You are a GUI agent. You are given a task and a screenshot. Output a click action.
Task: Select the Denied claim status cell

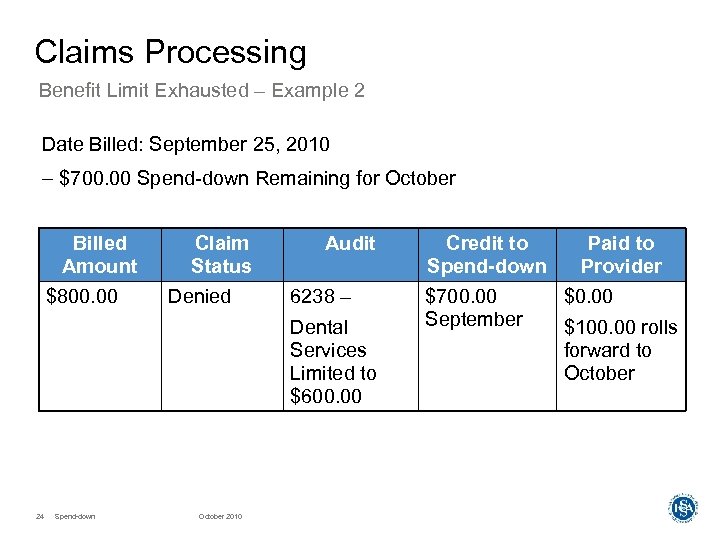[199, 297]
